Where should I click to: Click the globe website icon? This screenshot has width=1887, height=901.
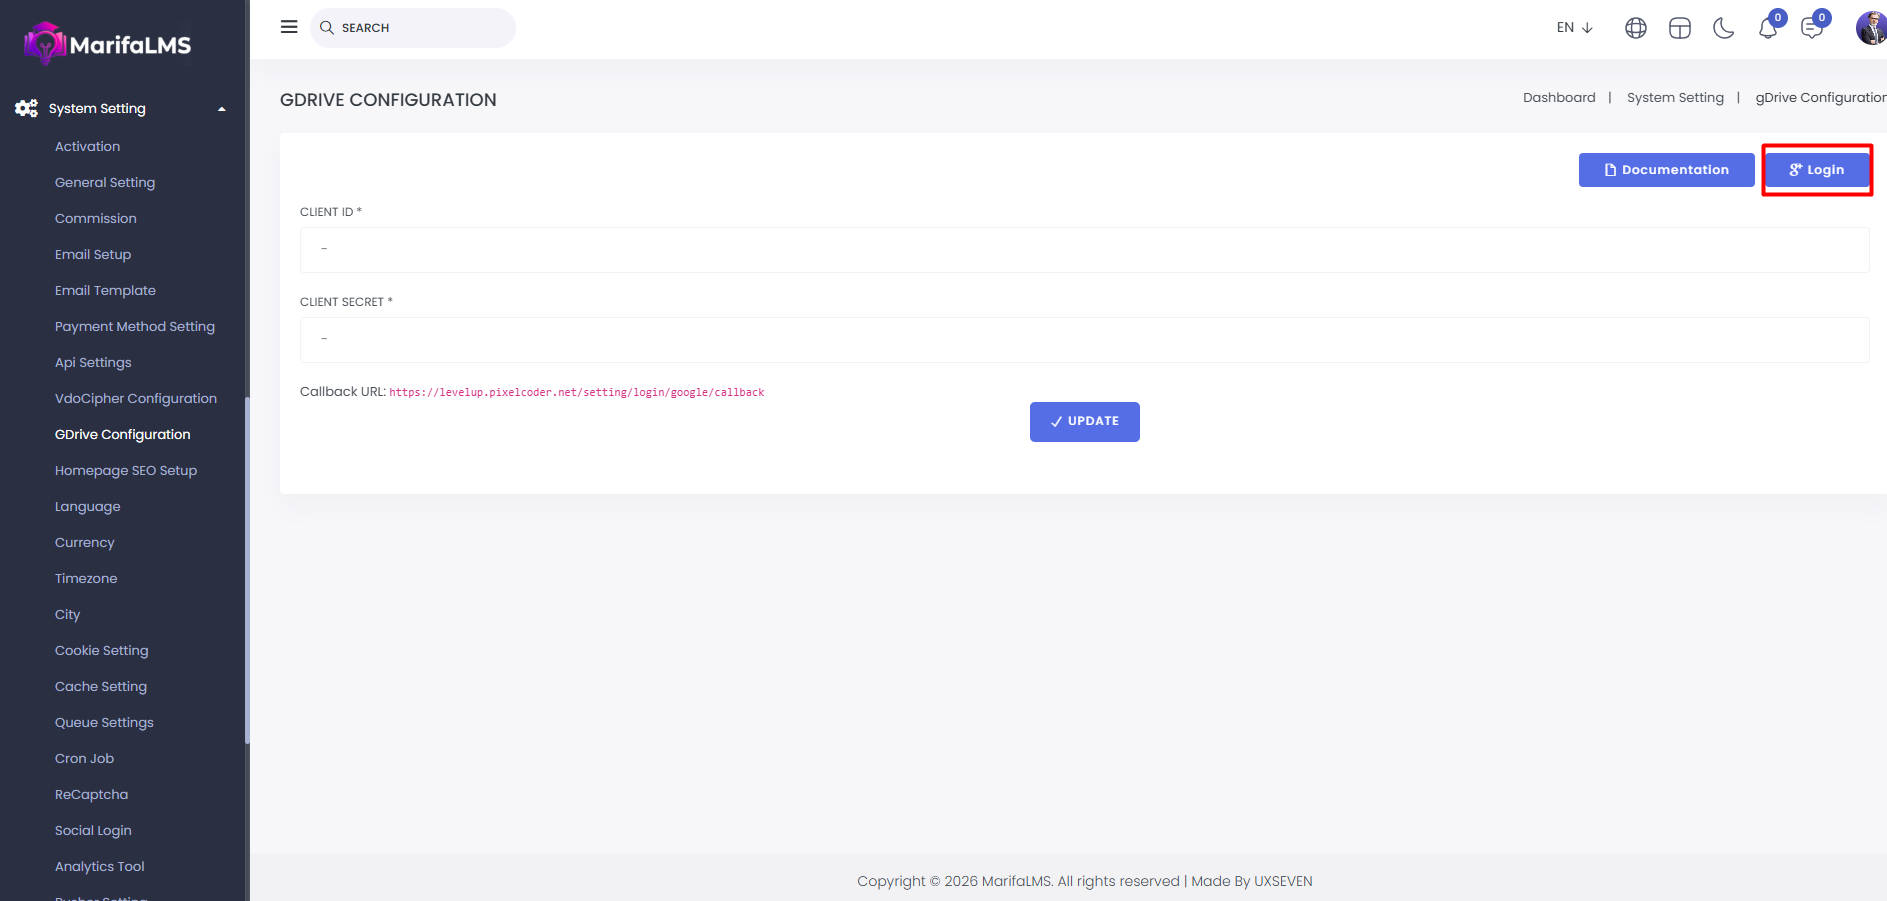tap(1635, 28)
